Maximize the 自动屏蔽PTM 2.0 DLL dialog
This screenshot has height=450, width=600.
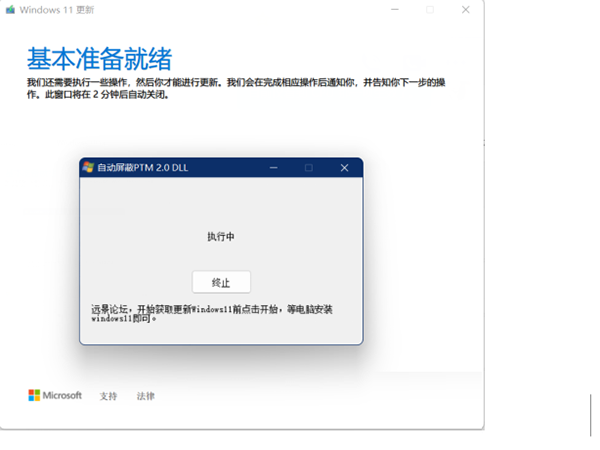pyautogui.click(x=309, y=168)
